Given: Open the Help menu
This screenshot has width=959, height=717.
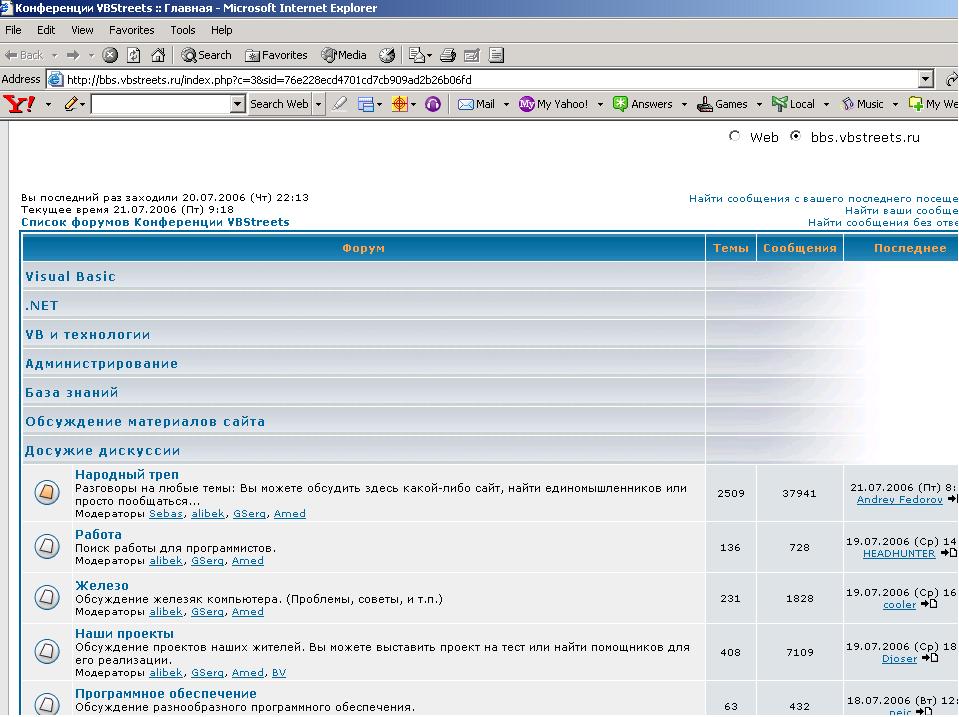Looking at the screenshot, I should pos(221,30).
